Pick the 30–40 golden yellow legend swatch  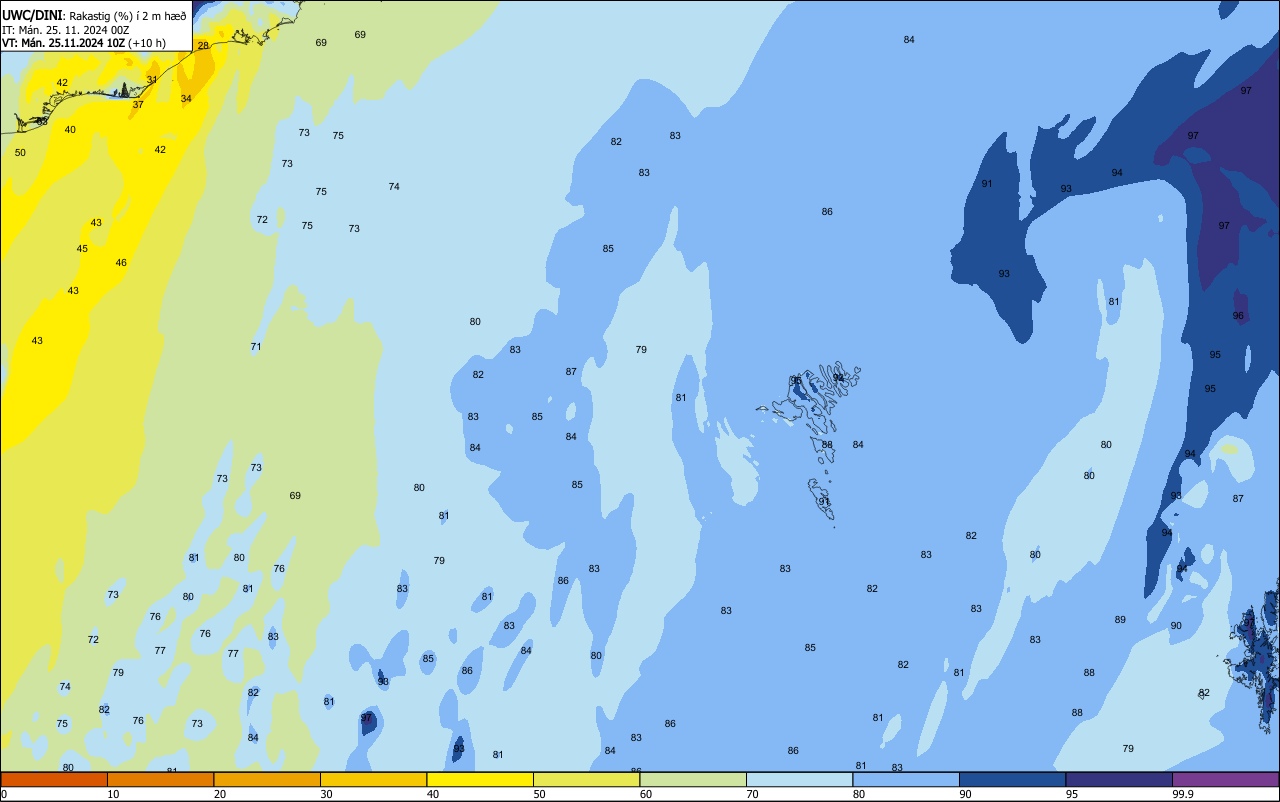(x=373, y=779)
